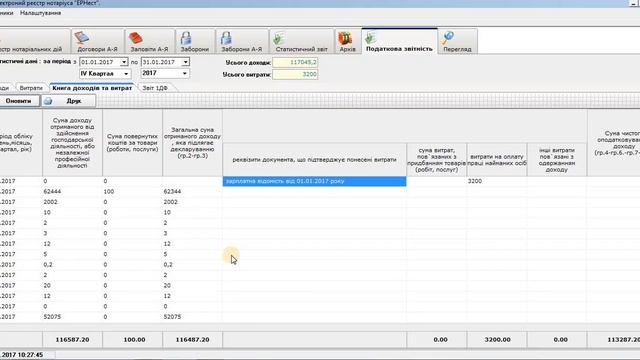
Task: Click the total 116487.20 in footer
Action: pos(192,340)
